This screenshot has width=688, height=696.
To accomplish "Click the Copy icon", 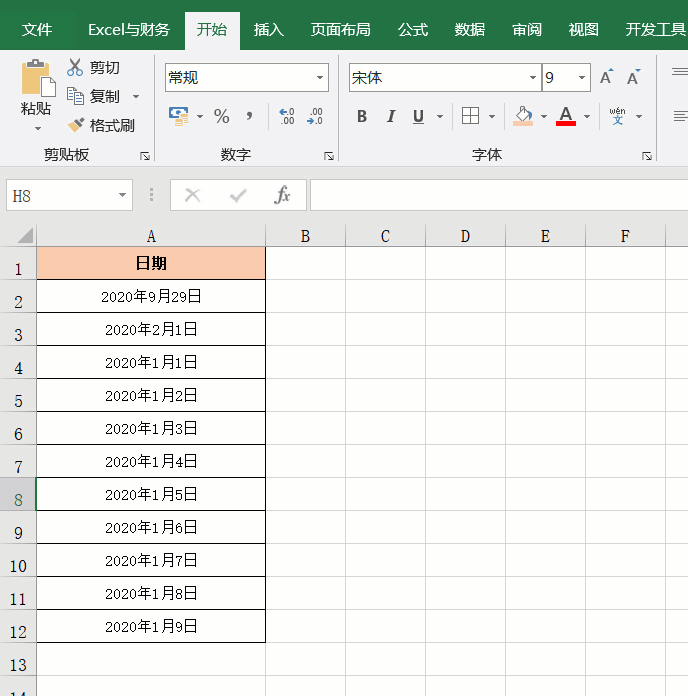I will pos(75,96).
